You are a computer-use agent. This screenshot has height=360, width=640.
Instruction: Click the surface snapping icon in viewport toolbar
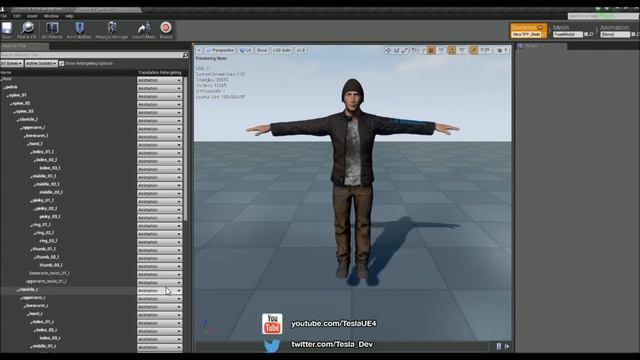click(x=423, y=50)
